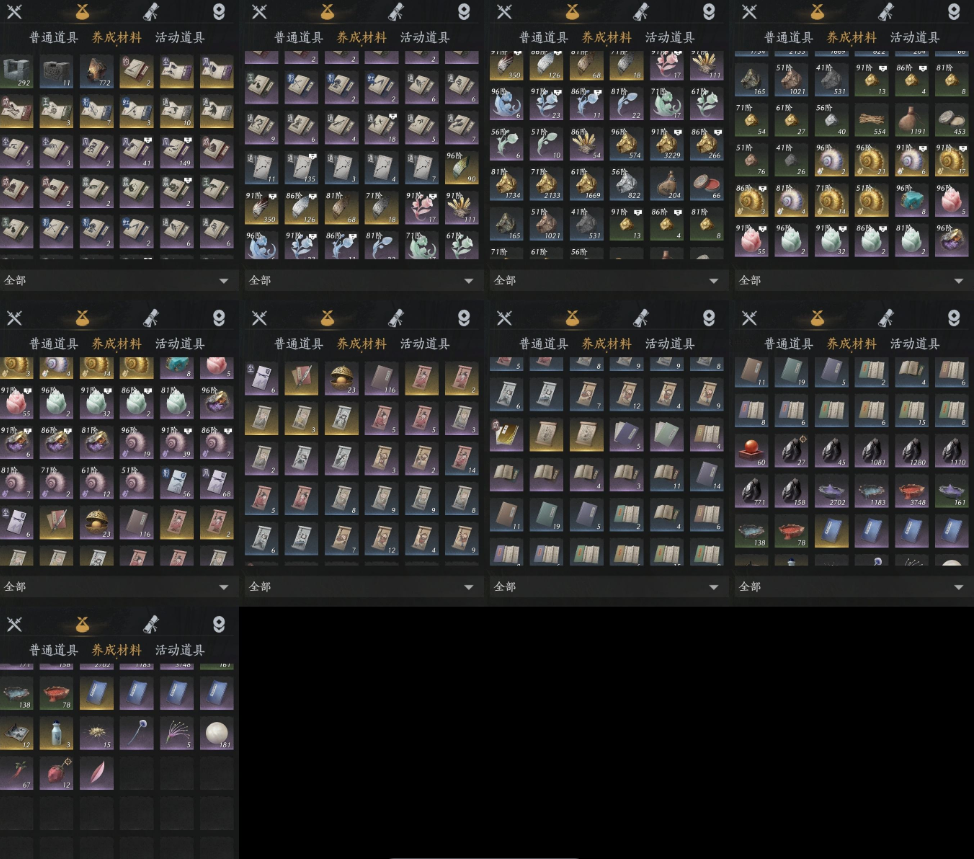Screen dimensions: 974x859
Task: Click the white pearl item showing 181
Action: 217,734
